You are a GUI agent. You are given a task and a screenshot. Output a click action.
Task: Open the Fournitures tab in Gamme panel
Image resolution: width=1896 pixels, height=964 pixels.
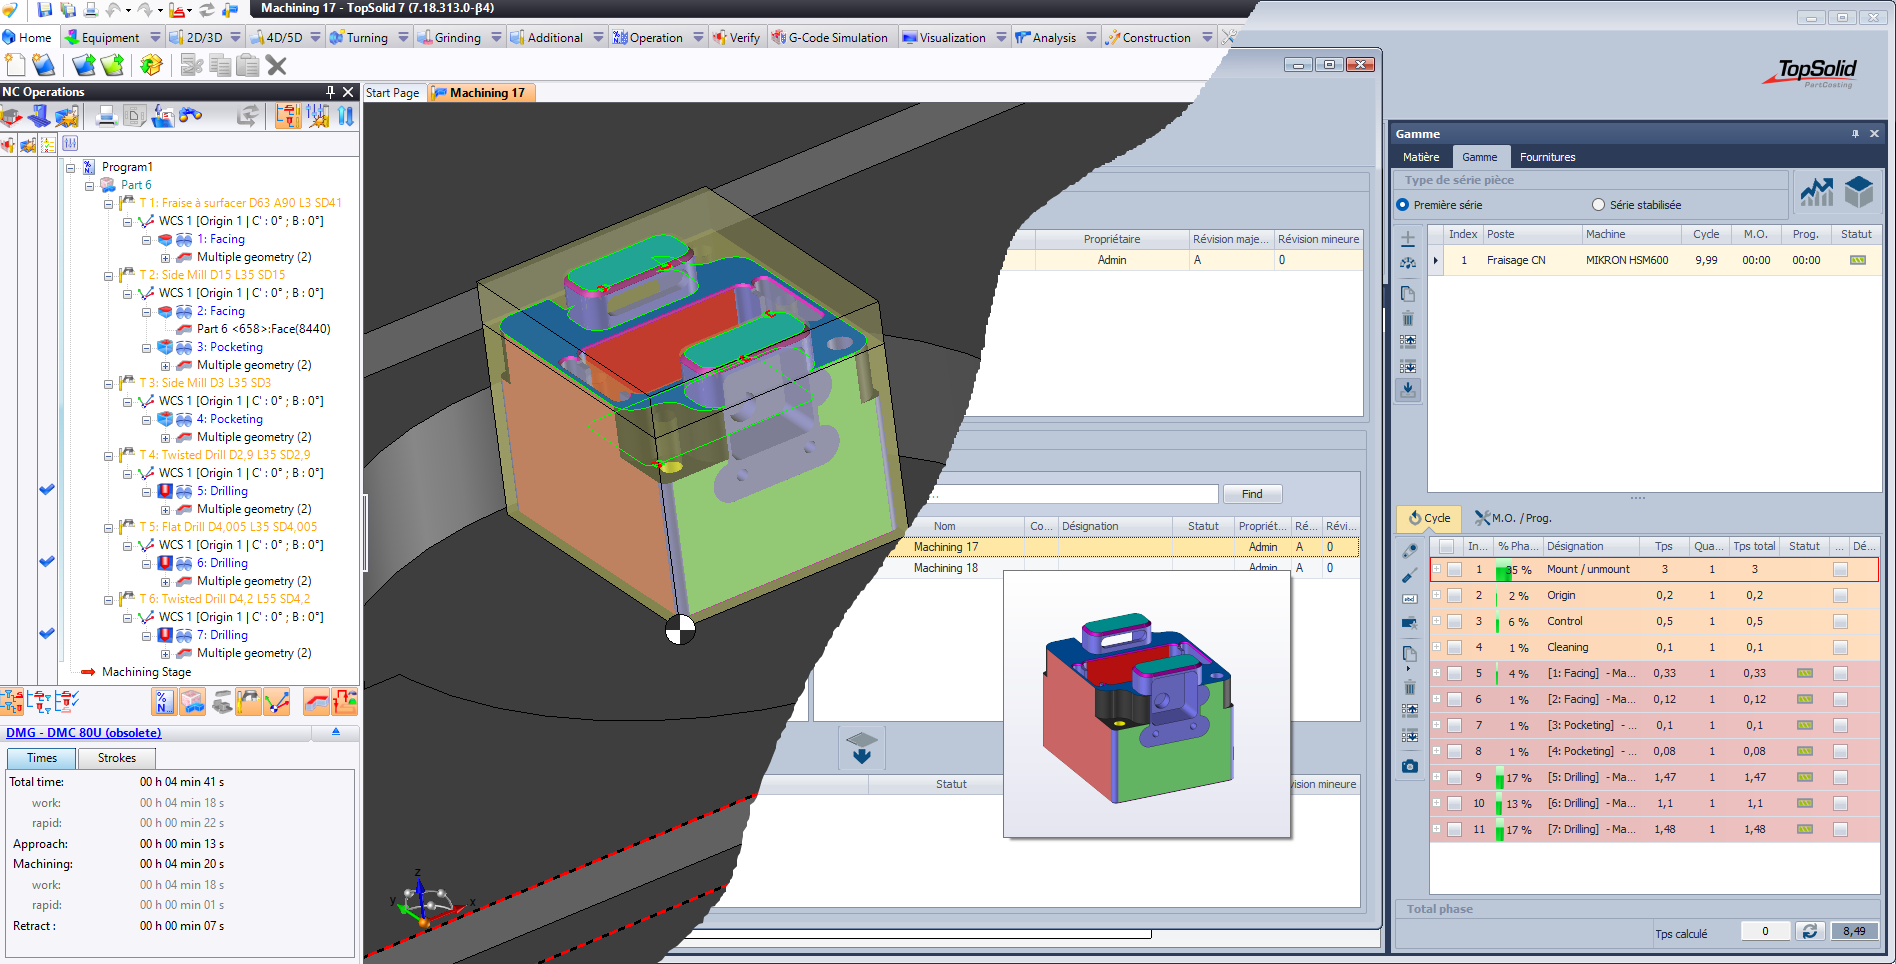tap(1548, 157)
